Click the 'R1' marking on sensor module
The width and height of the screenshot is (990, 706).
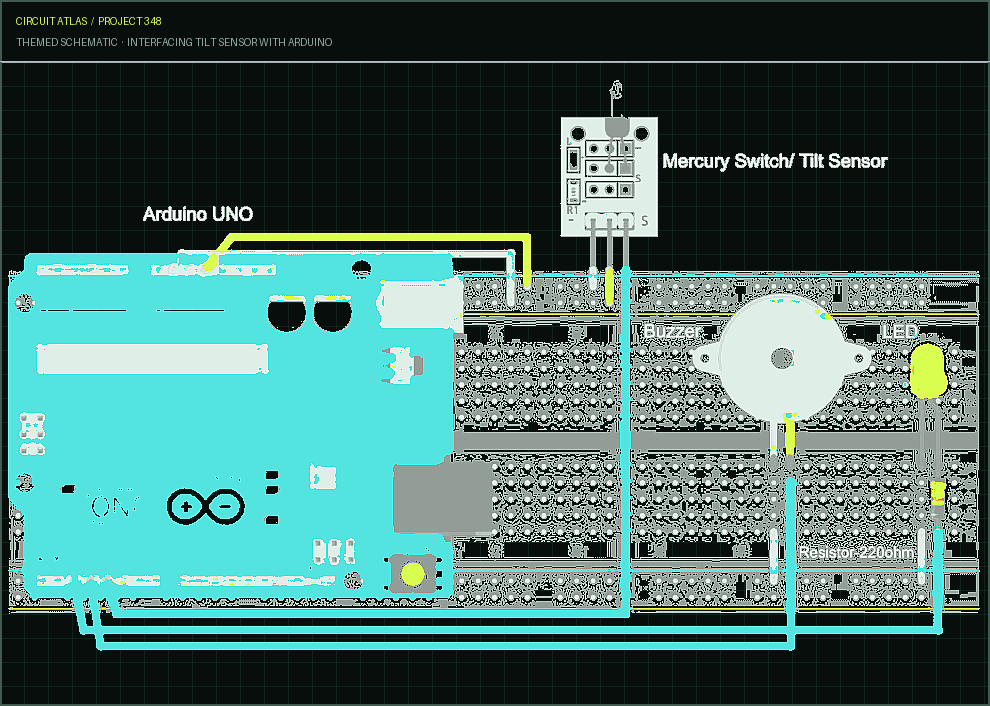click(x=572, y=210)
